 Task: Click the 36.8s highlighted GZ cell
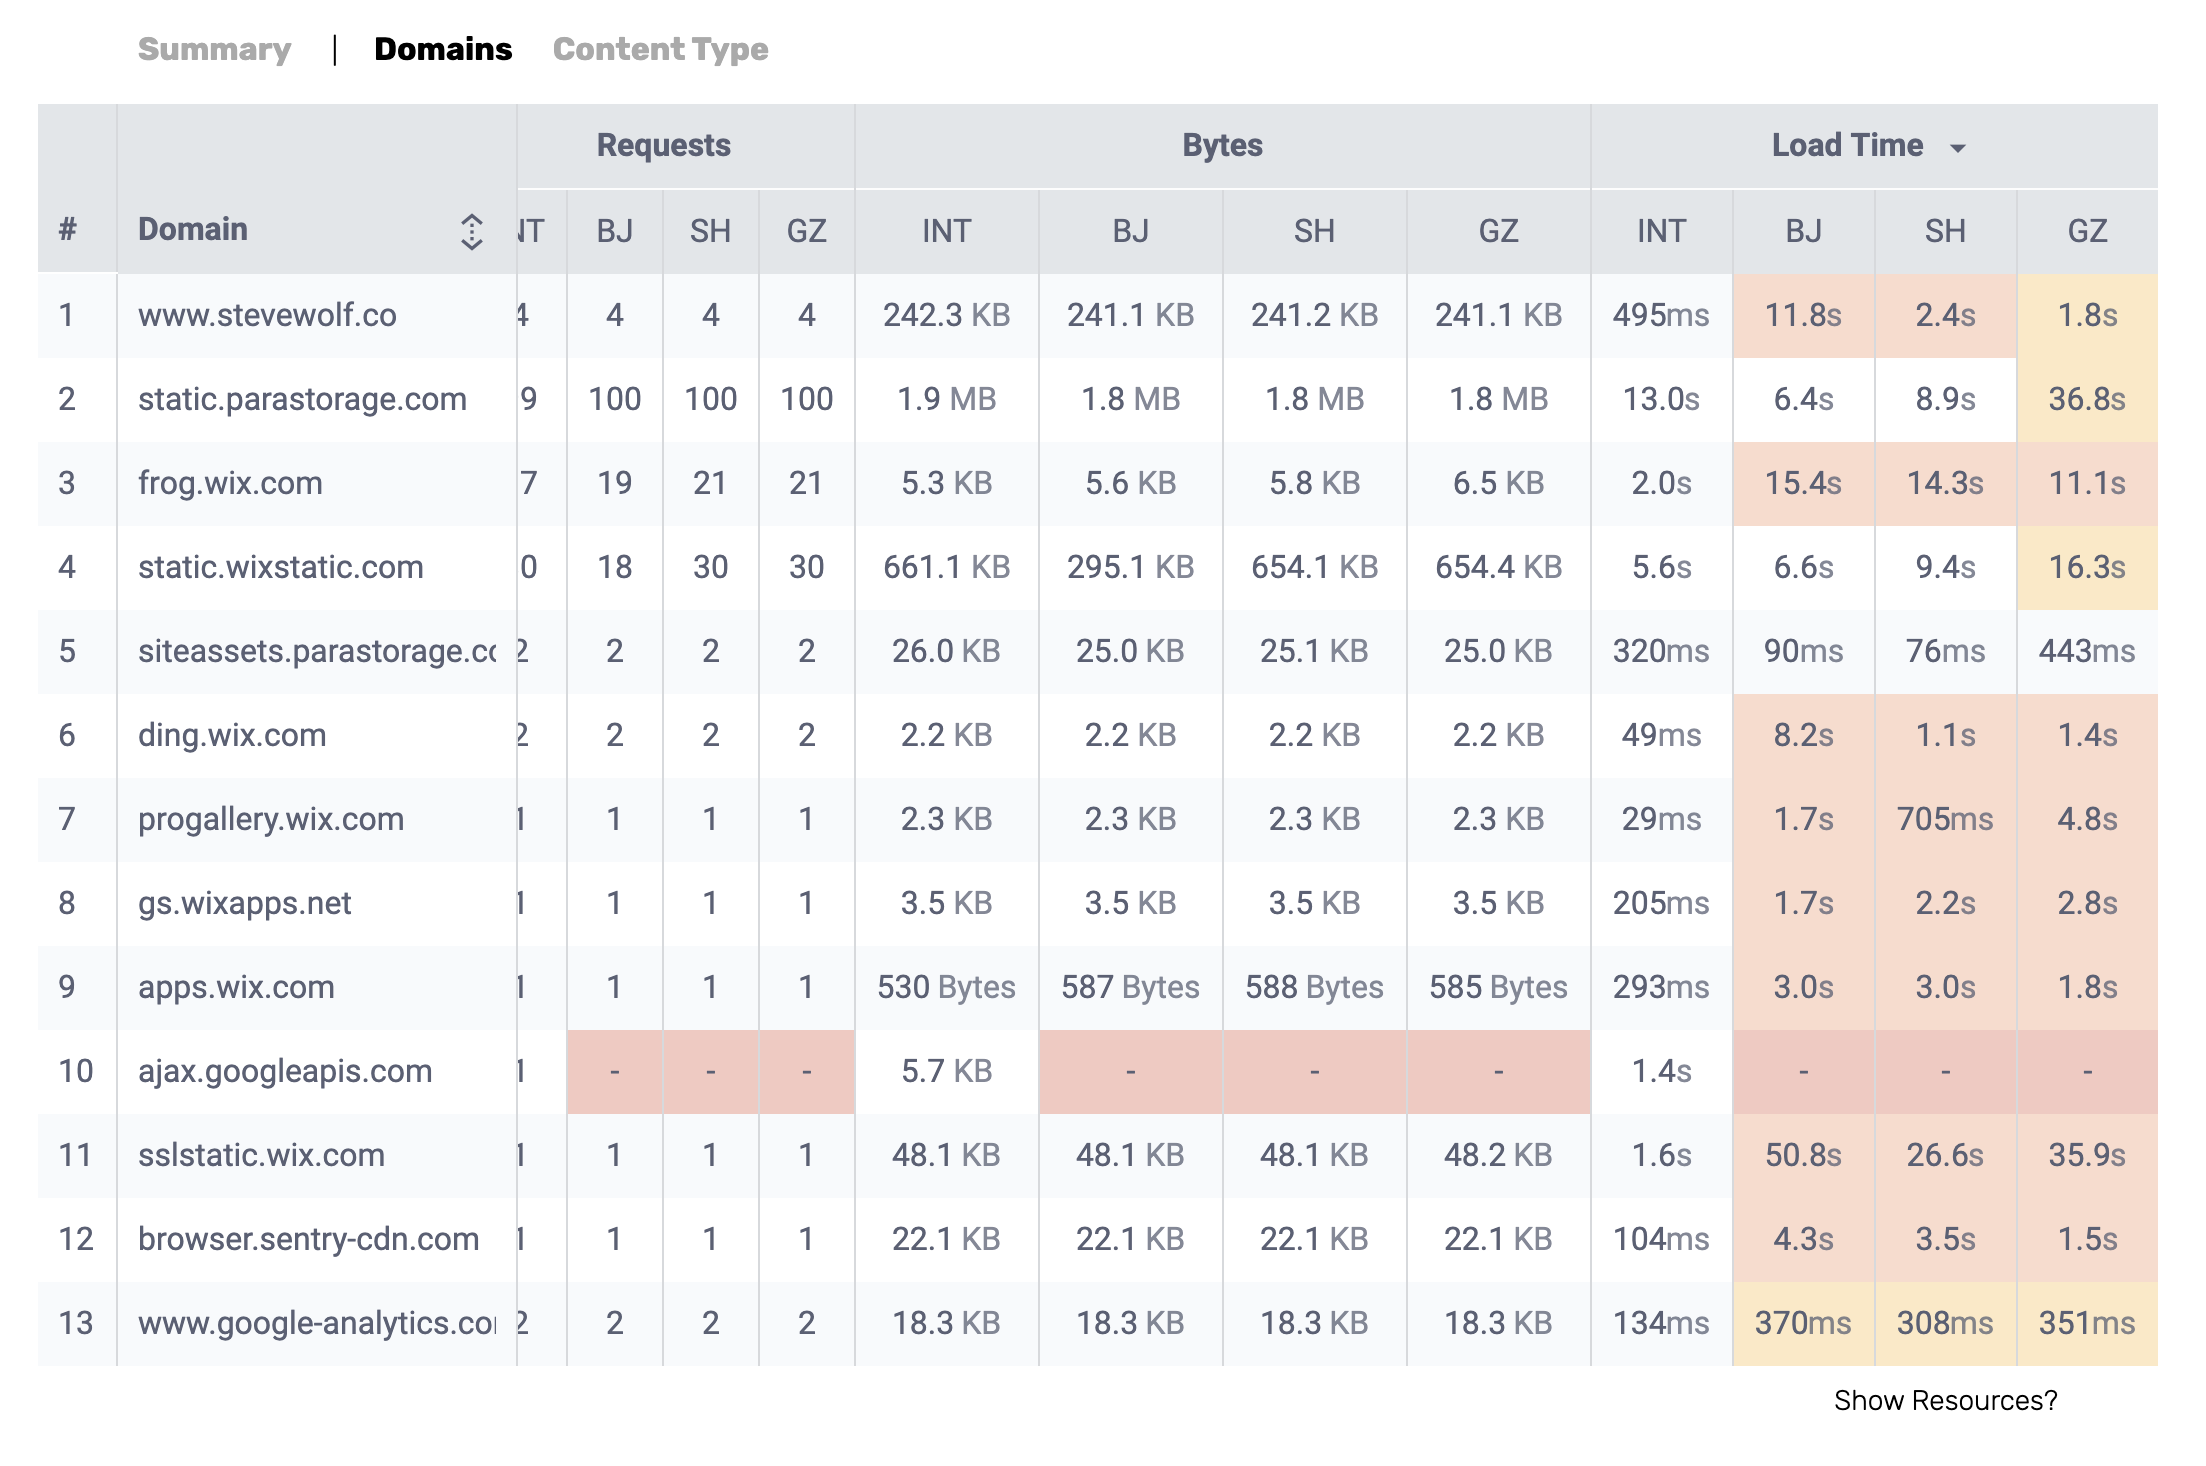click(x=2086, y=399)
